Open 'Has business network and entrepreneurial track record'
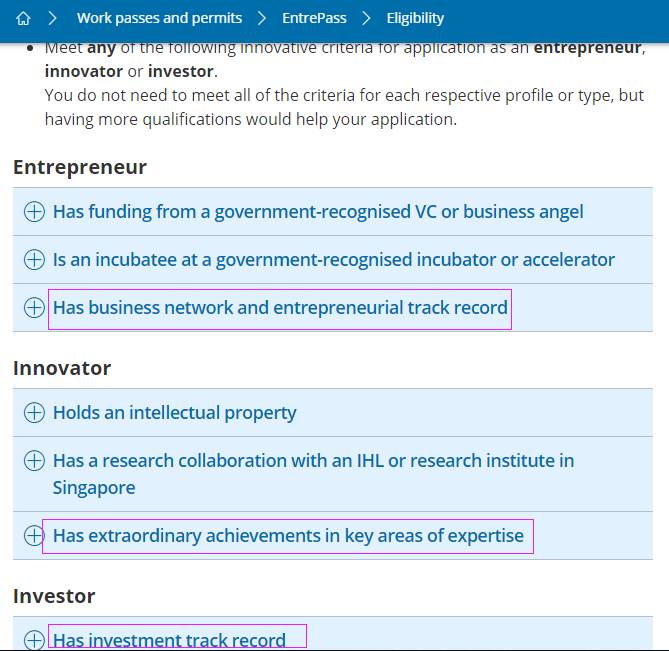 280,308
